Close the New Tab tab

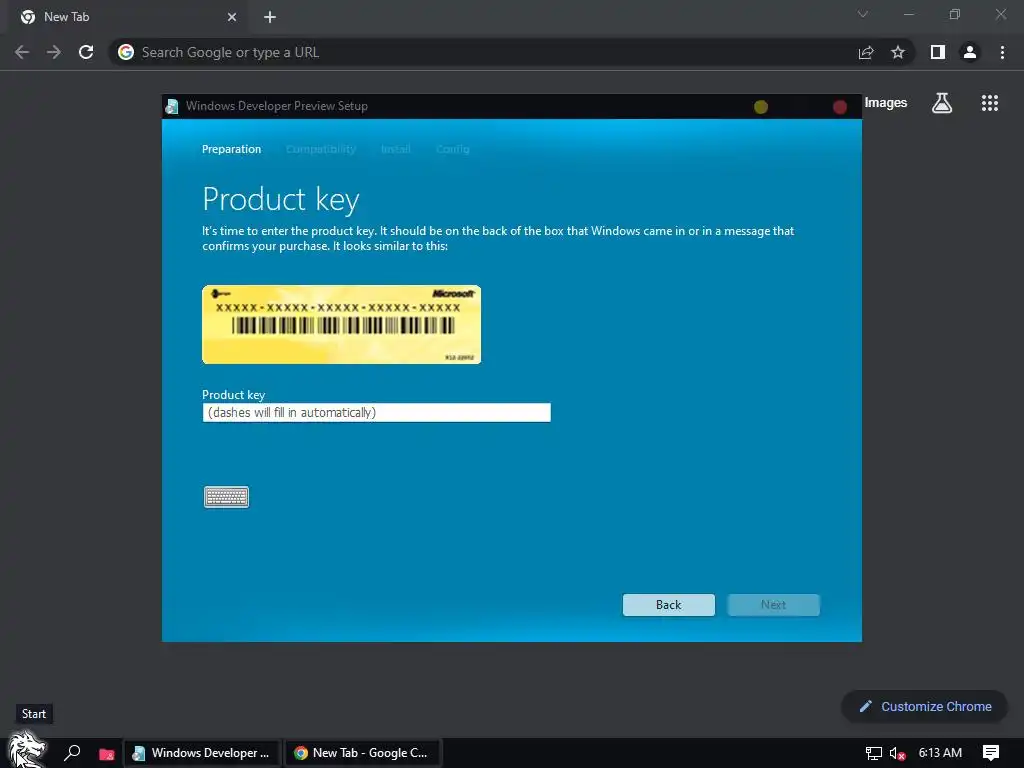[232, 17]
